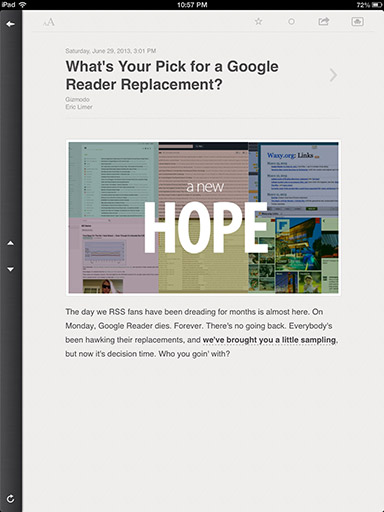
Task: Tap the 10:57 PM clock
Action: (192, 5)
